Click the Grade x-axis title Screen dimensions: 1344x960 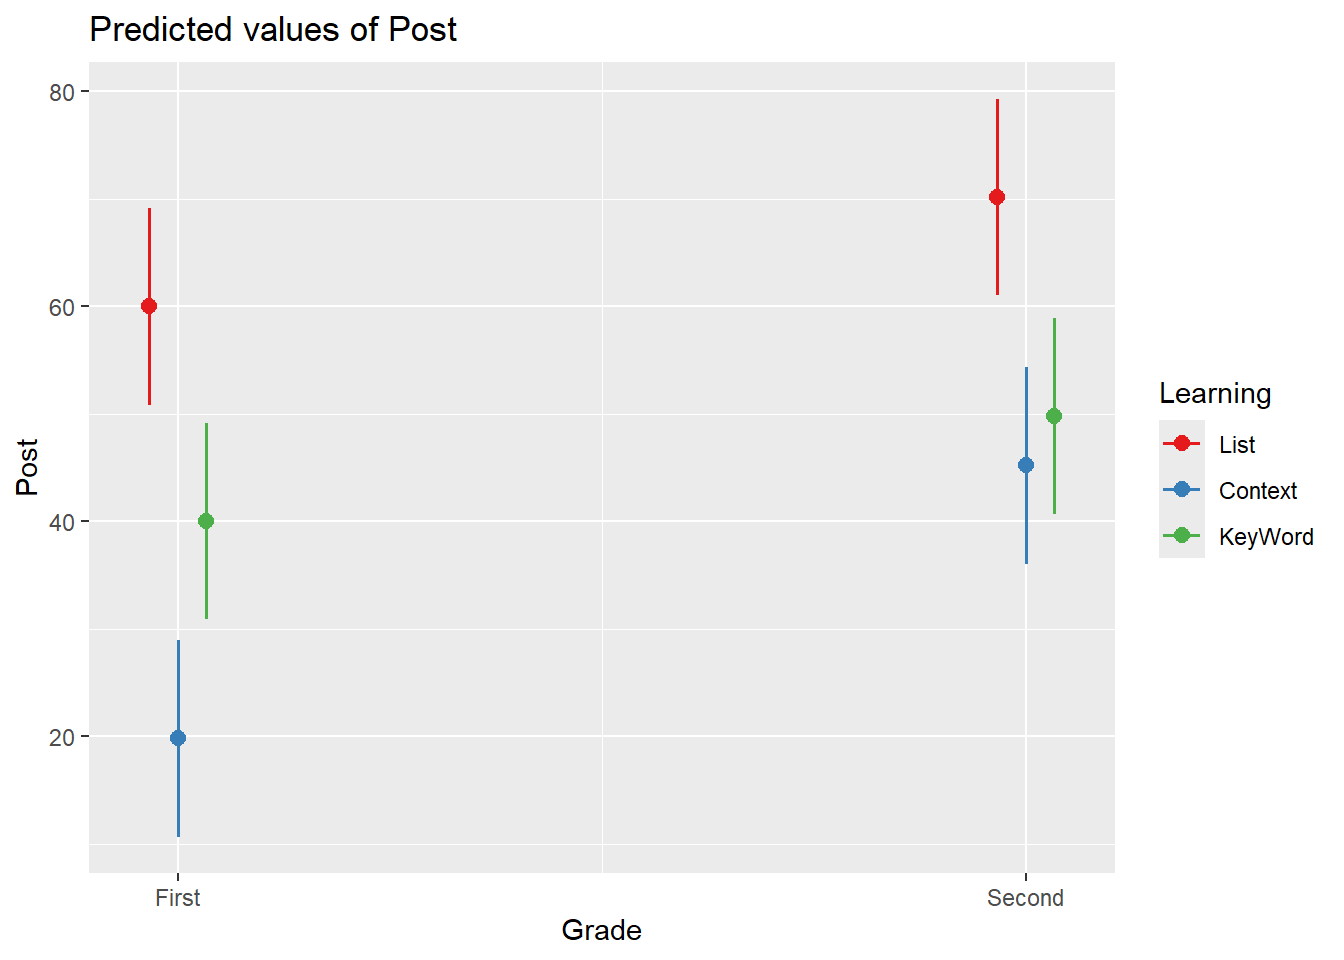pos(601,930)
